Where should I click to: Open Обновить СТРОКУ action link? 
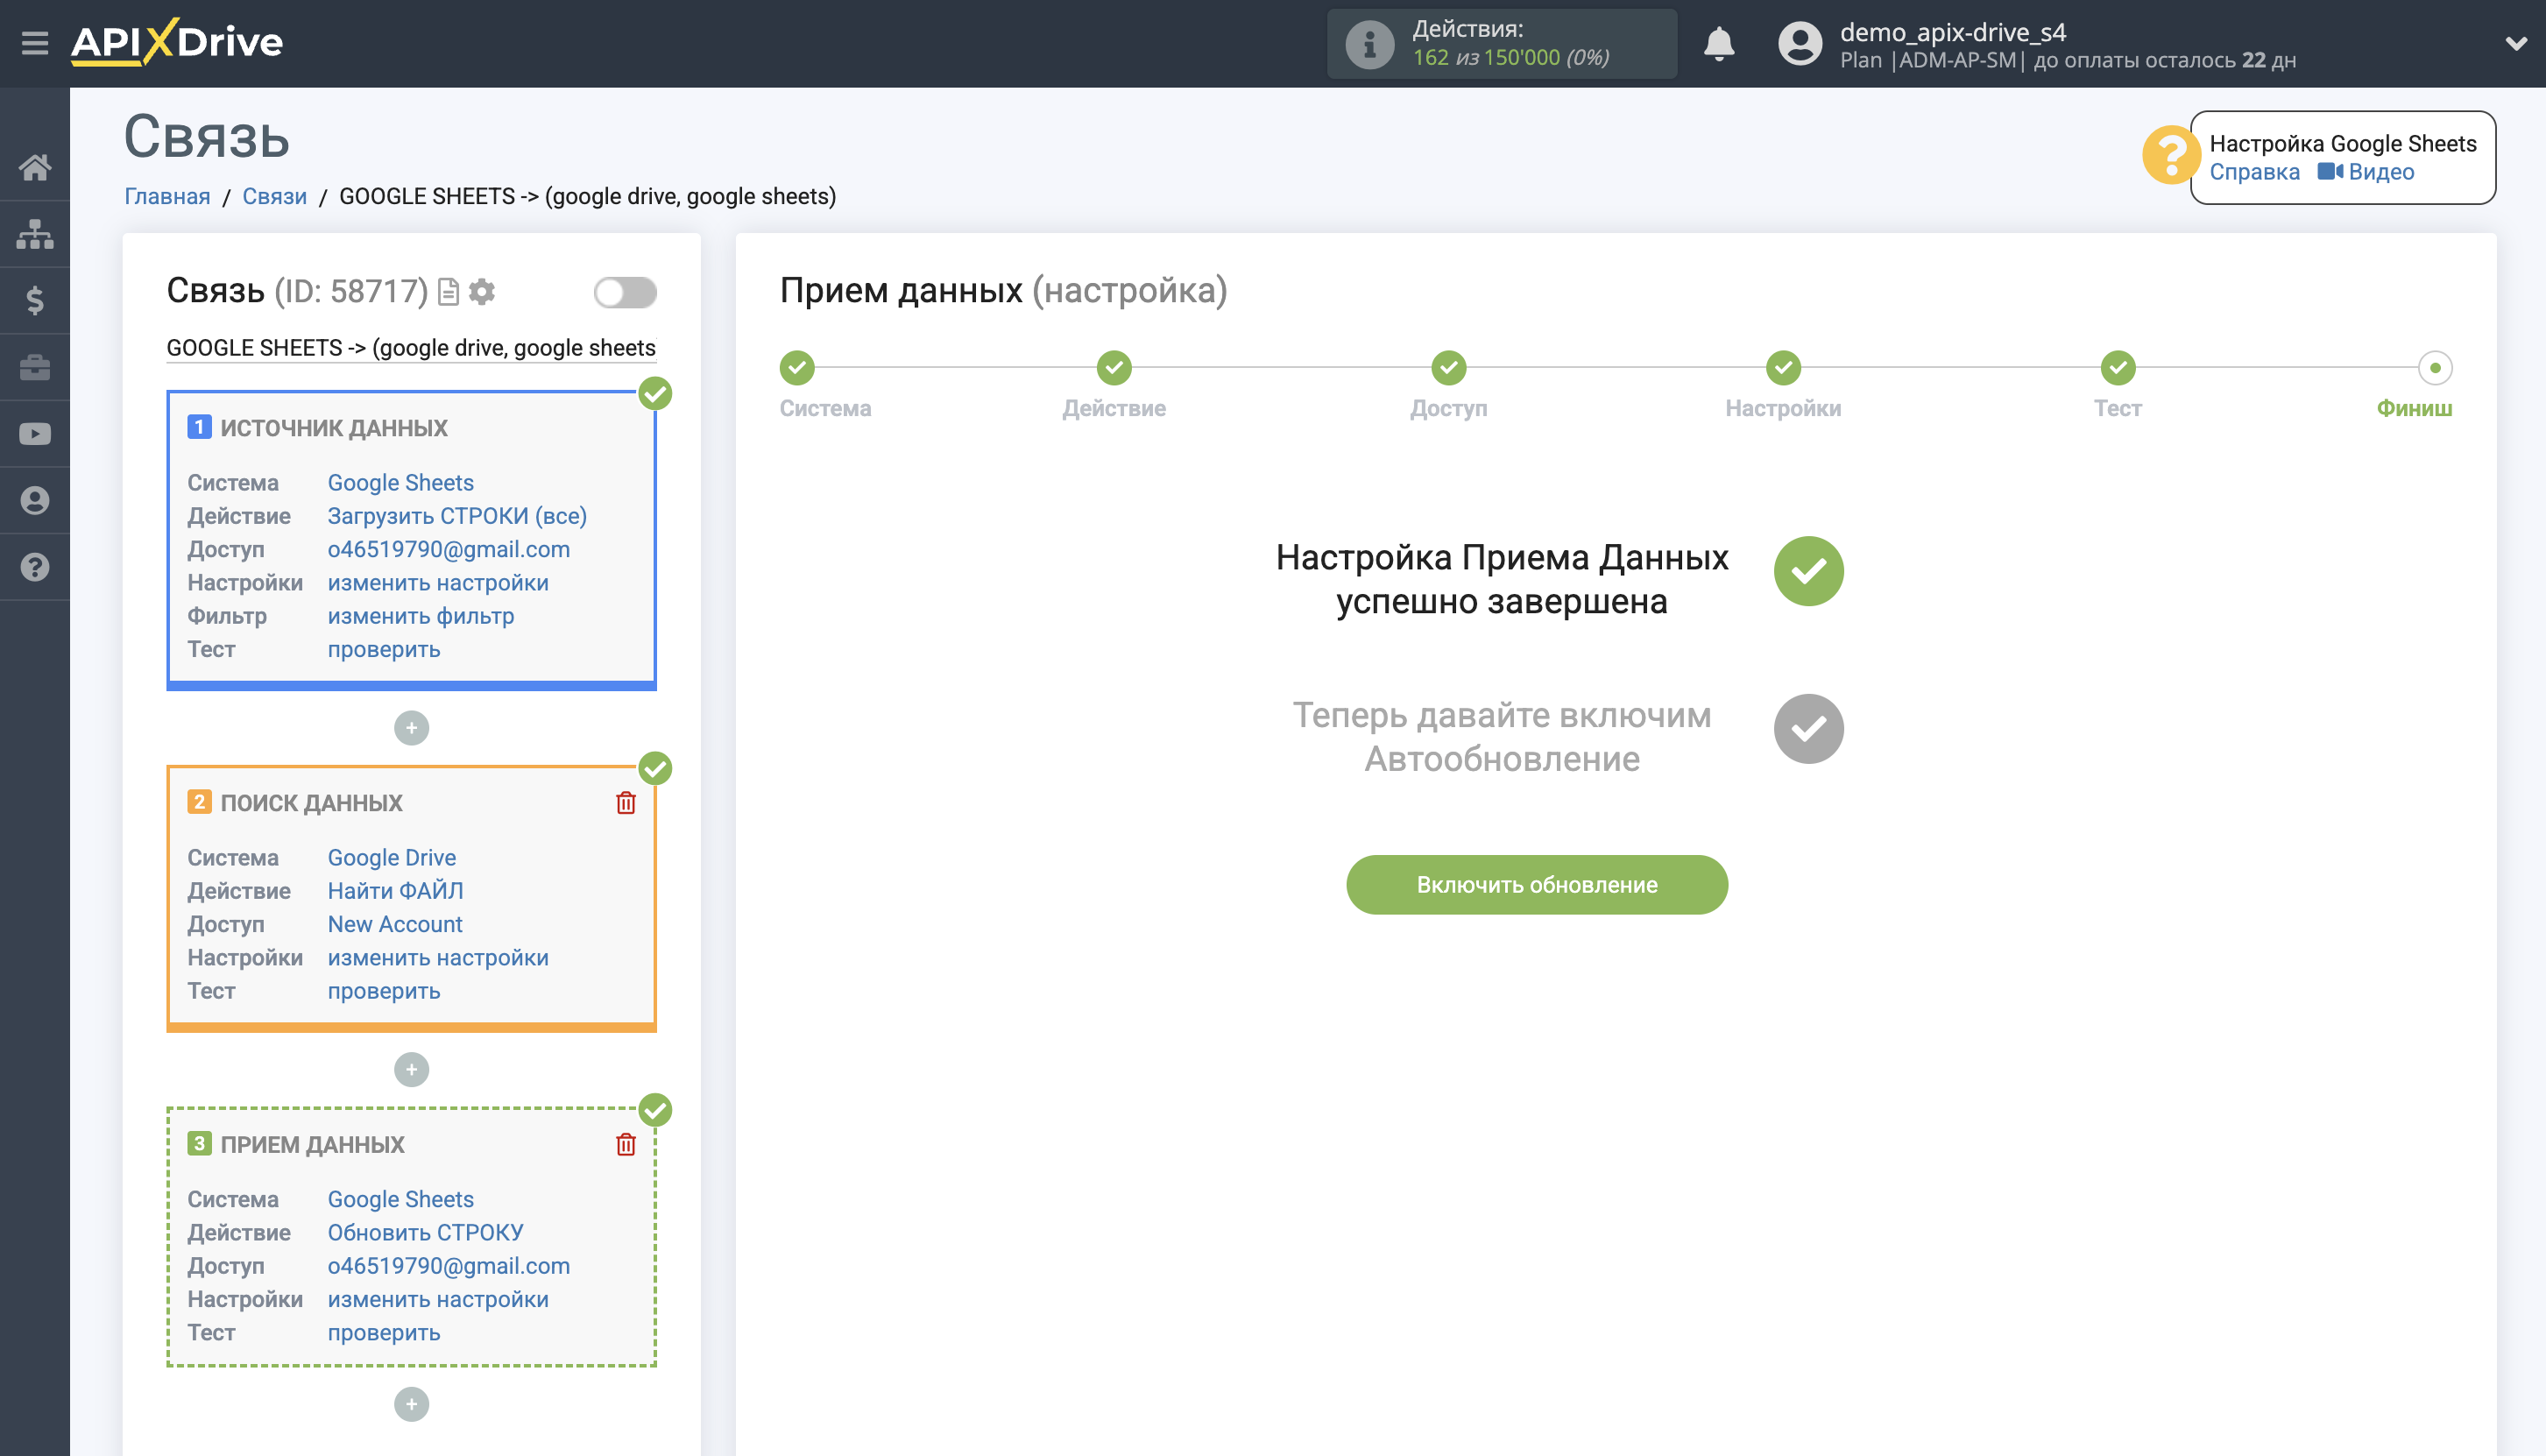pos(426,1233)
